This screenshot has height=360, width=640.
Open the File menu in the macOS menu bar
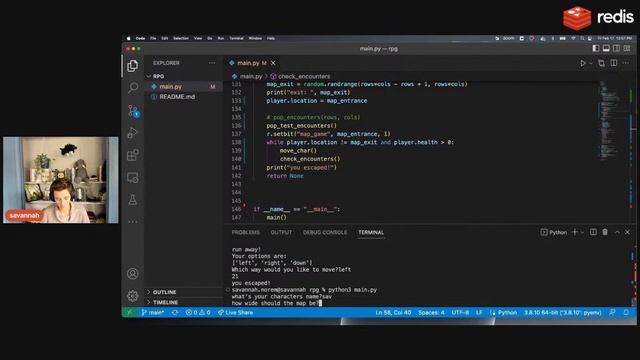pyautogui.click(x=153, y=38)
